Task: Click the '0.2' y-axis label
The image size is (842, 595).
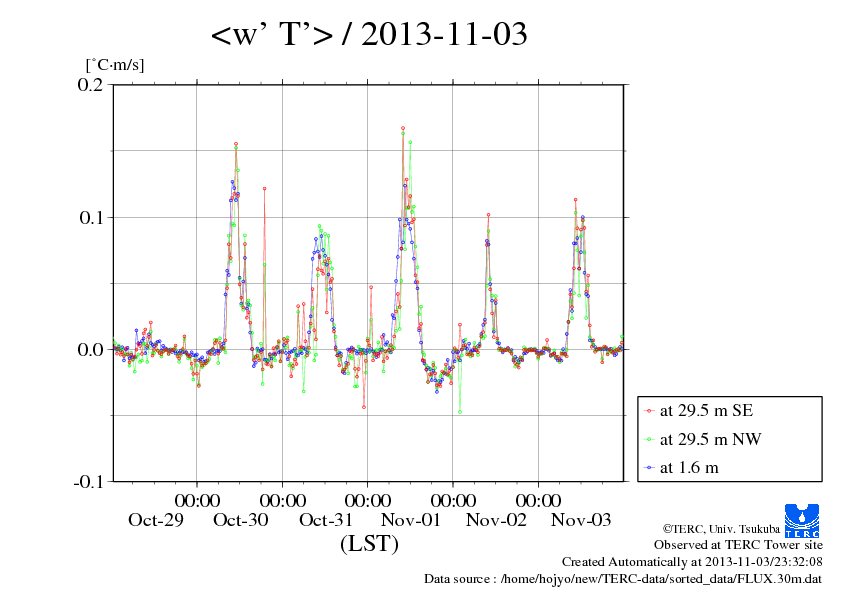Action: [90, 85]
